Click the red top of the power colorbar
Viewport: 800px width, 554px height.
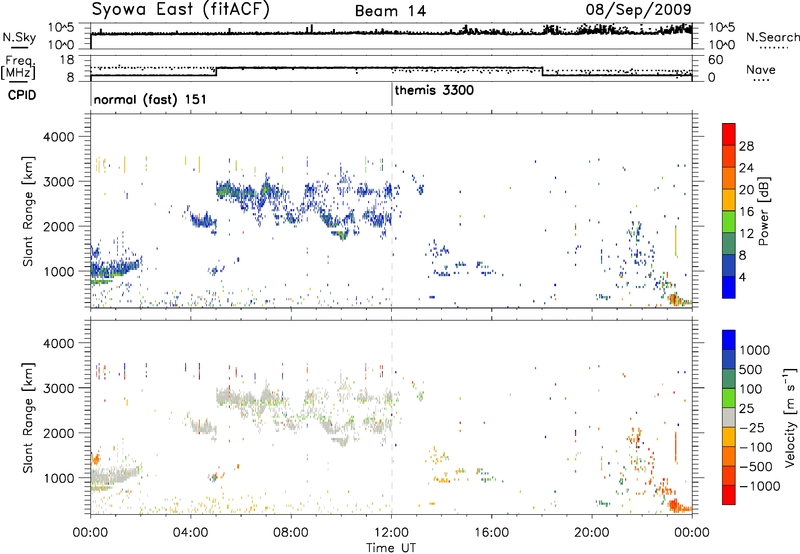click(x=729, y=133)
